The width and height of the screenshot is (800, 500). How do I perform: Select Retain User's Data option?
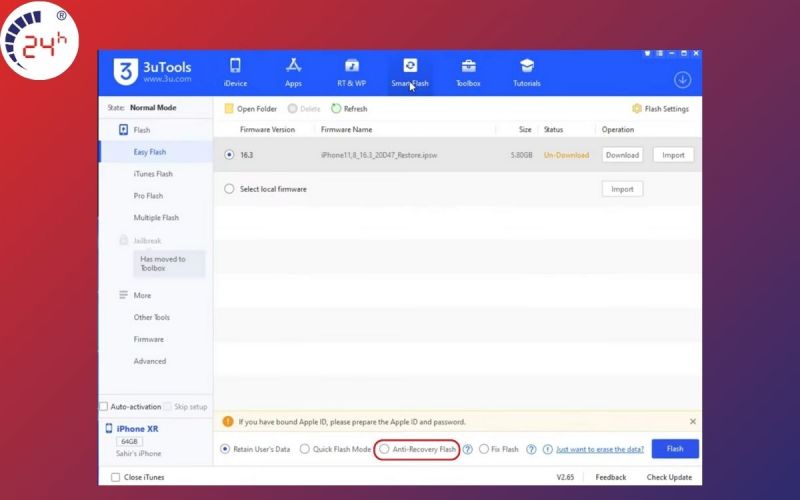[225, 449]
